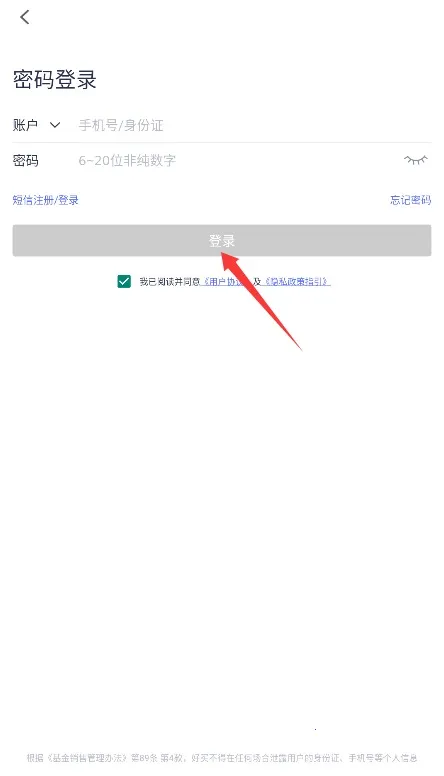Expand the chevron next to 账户
The width and height of the screenshot is (444, 776).
click(x=55, y=125)
